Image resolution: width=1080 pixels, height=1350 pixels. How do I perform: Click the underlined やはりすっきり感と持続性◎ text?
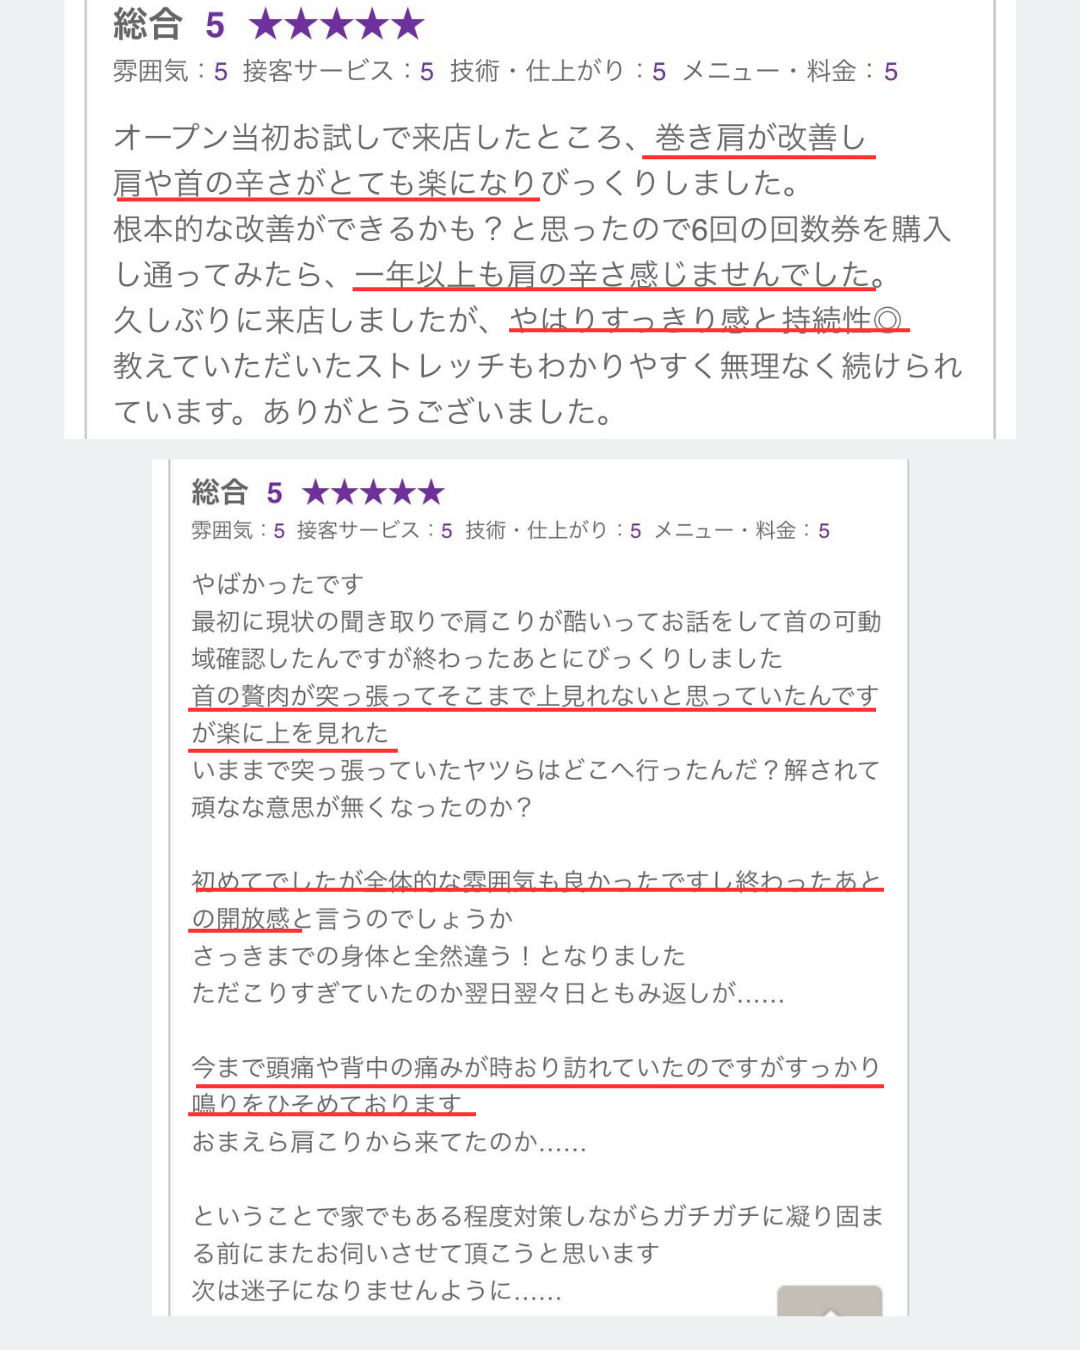tap(707, 319)
